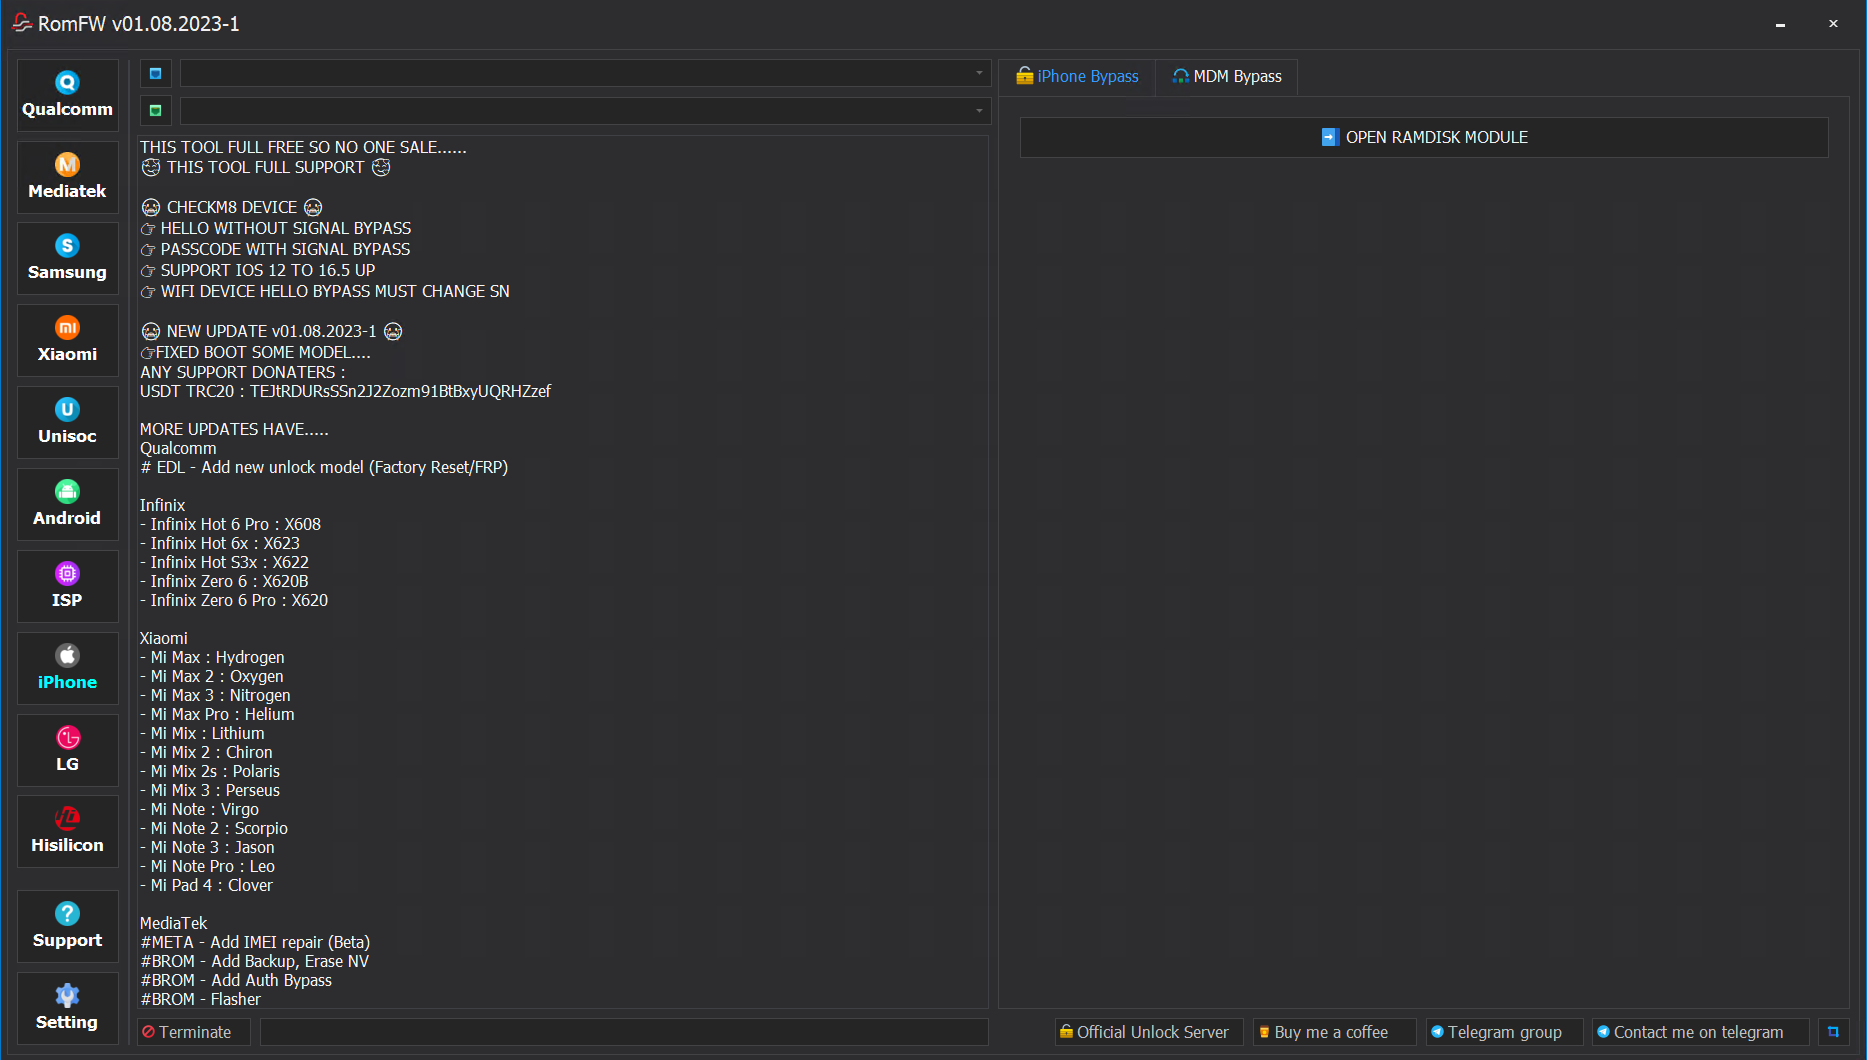This screenshot has height=1060, width=1867.
Task: Expand the first top dropdown list
Action: (585, 73)
